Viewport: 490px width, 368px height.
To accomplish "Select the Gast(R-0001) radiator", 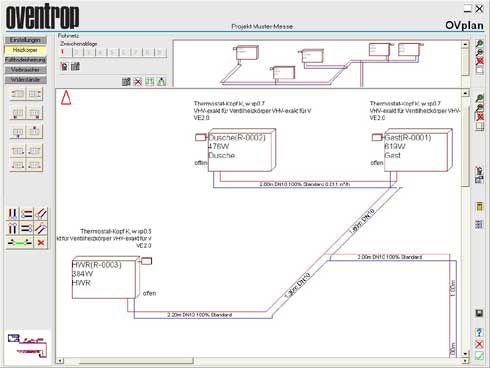I will pos(418,150).
